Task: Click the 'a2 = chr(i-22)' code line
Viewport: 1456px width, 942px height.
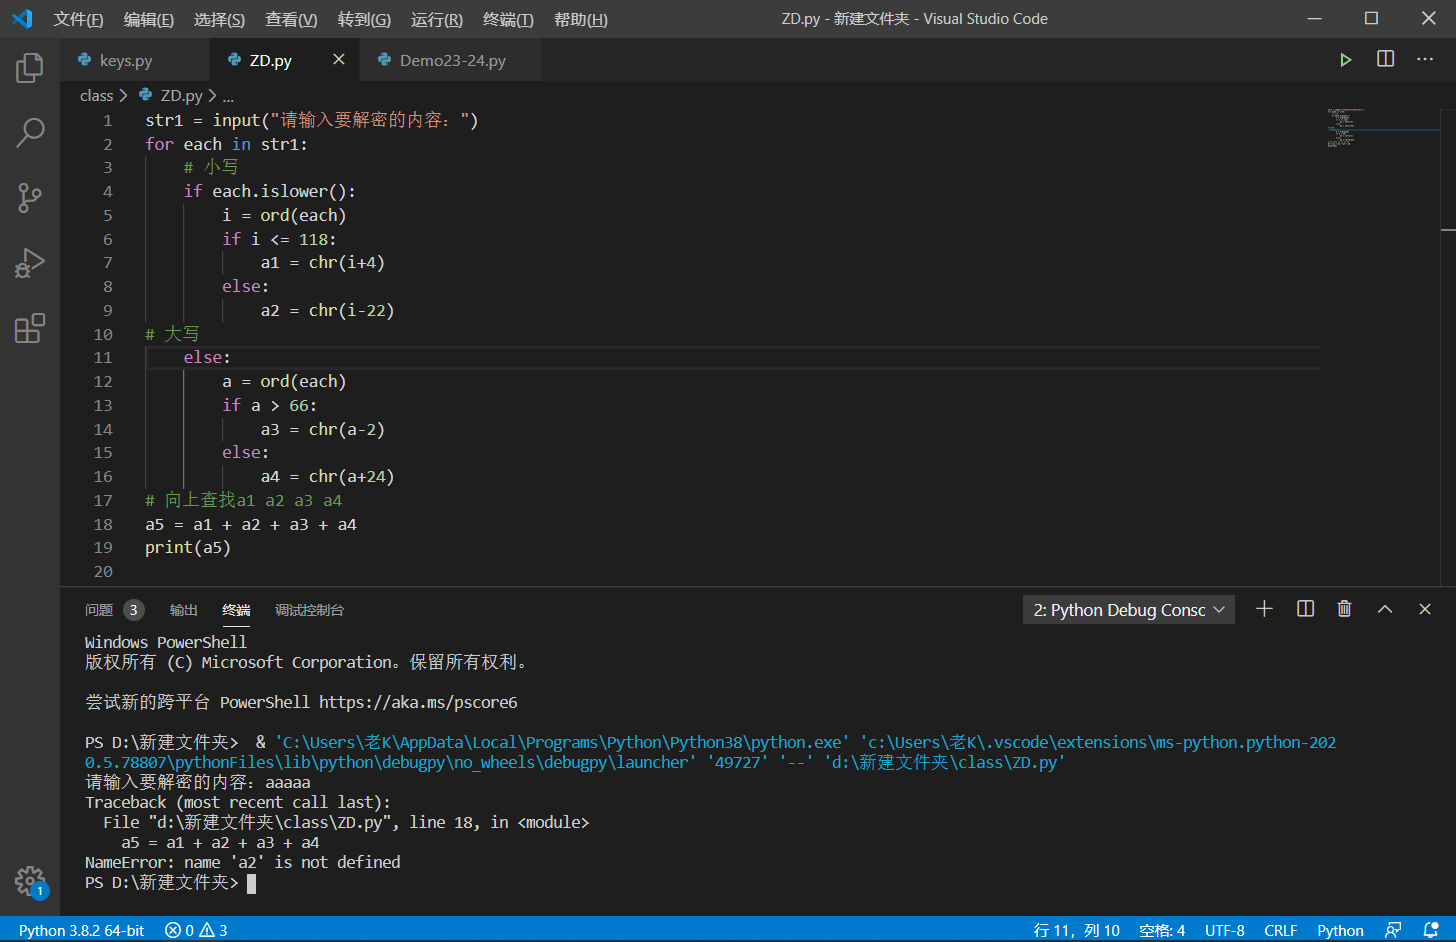Action: tap(327, 310)
